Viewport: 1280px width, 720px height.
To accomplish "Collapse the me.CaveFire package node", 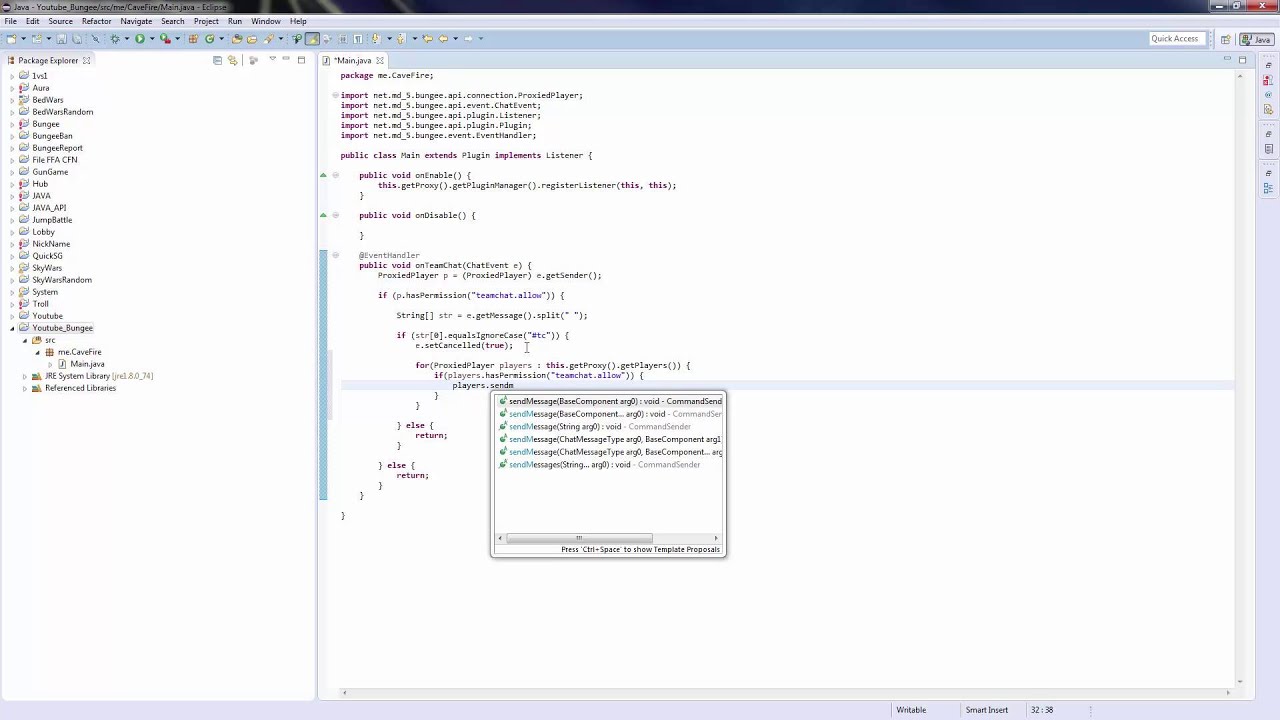I will tap(37, 352).
